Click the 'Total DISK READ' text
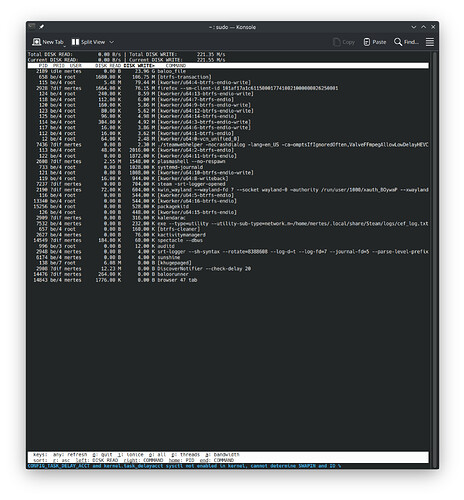Screen dimensions: 464x500 click(50, 54)
